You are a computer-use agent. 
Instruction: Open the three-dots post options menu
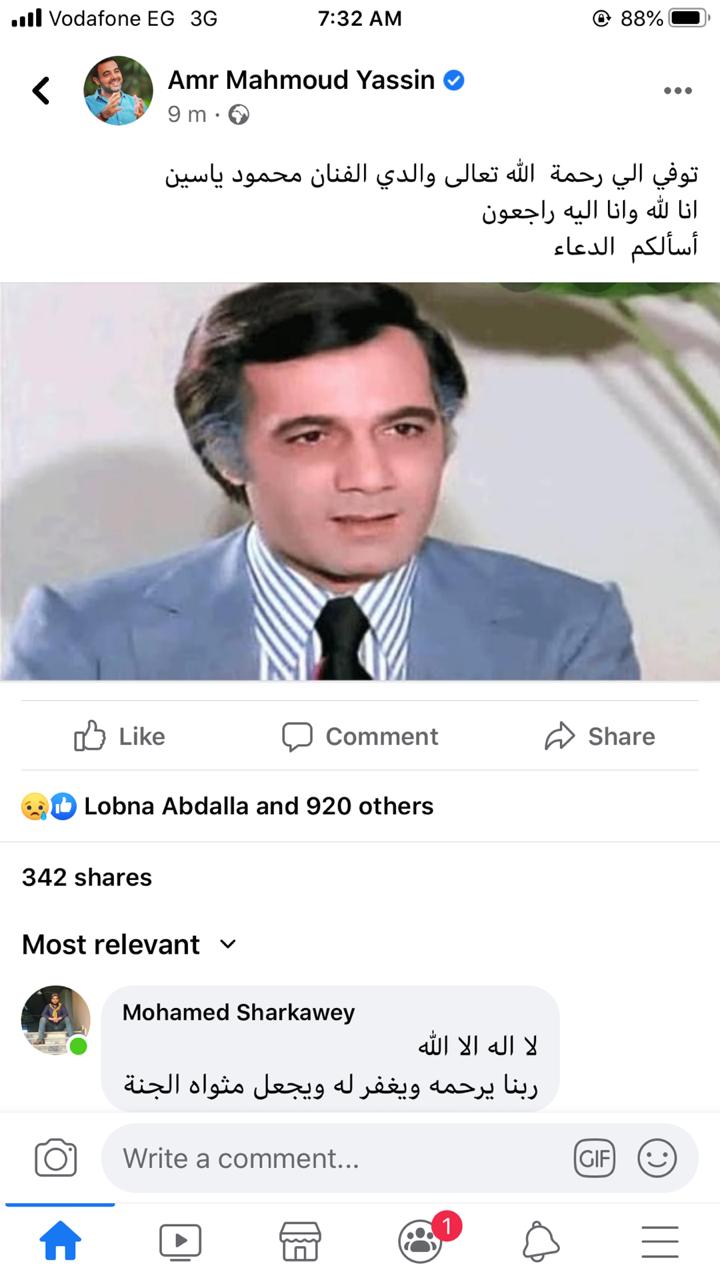click(x=677, y=91)
